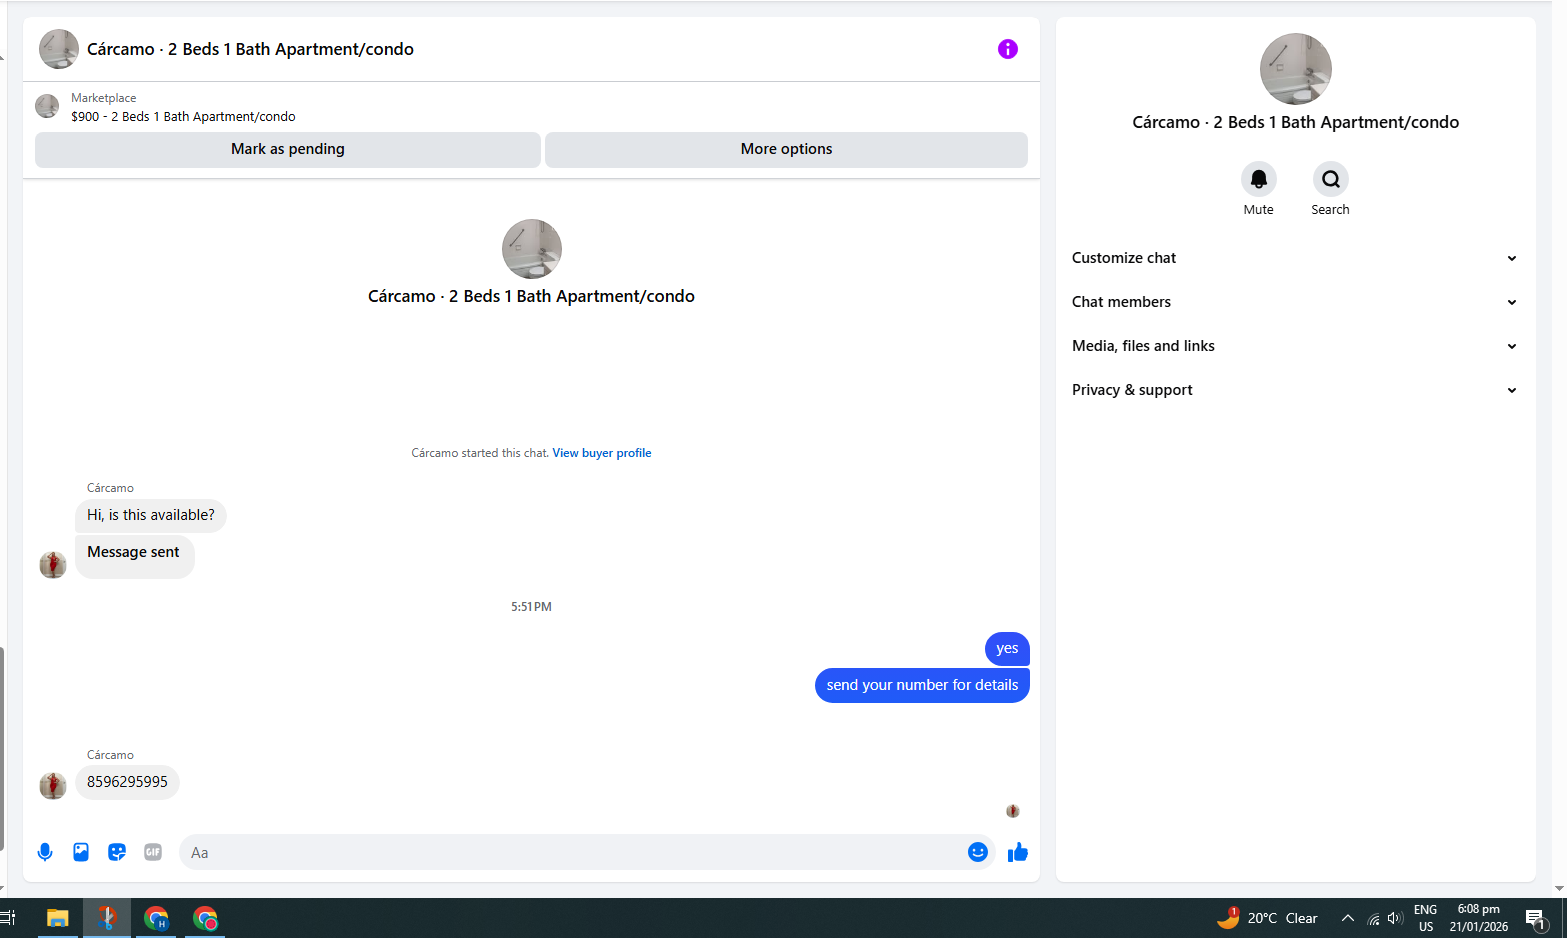
Task: Expand the Customize chat section
Action: click(x=1295, y=258)
